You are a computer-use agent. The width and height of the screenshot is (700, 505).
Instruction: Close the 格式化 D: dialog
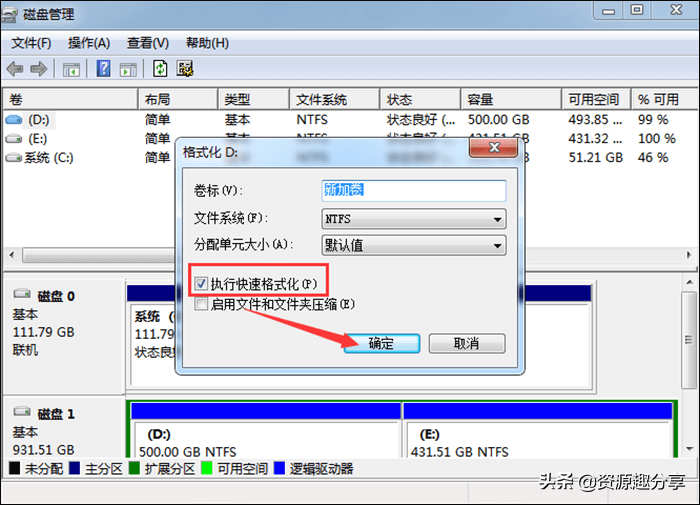[494, 147]
